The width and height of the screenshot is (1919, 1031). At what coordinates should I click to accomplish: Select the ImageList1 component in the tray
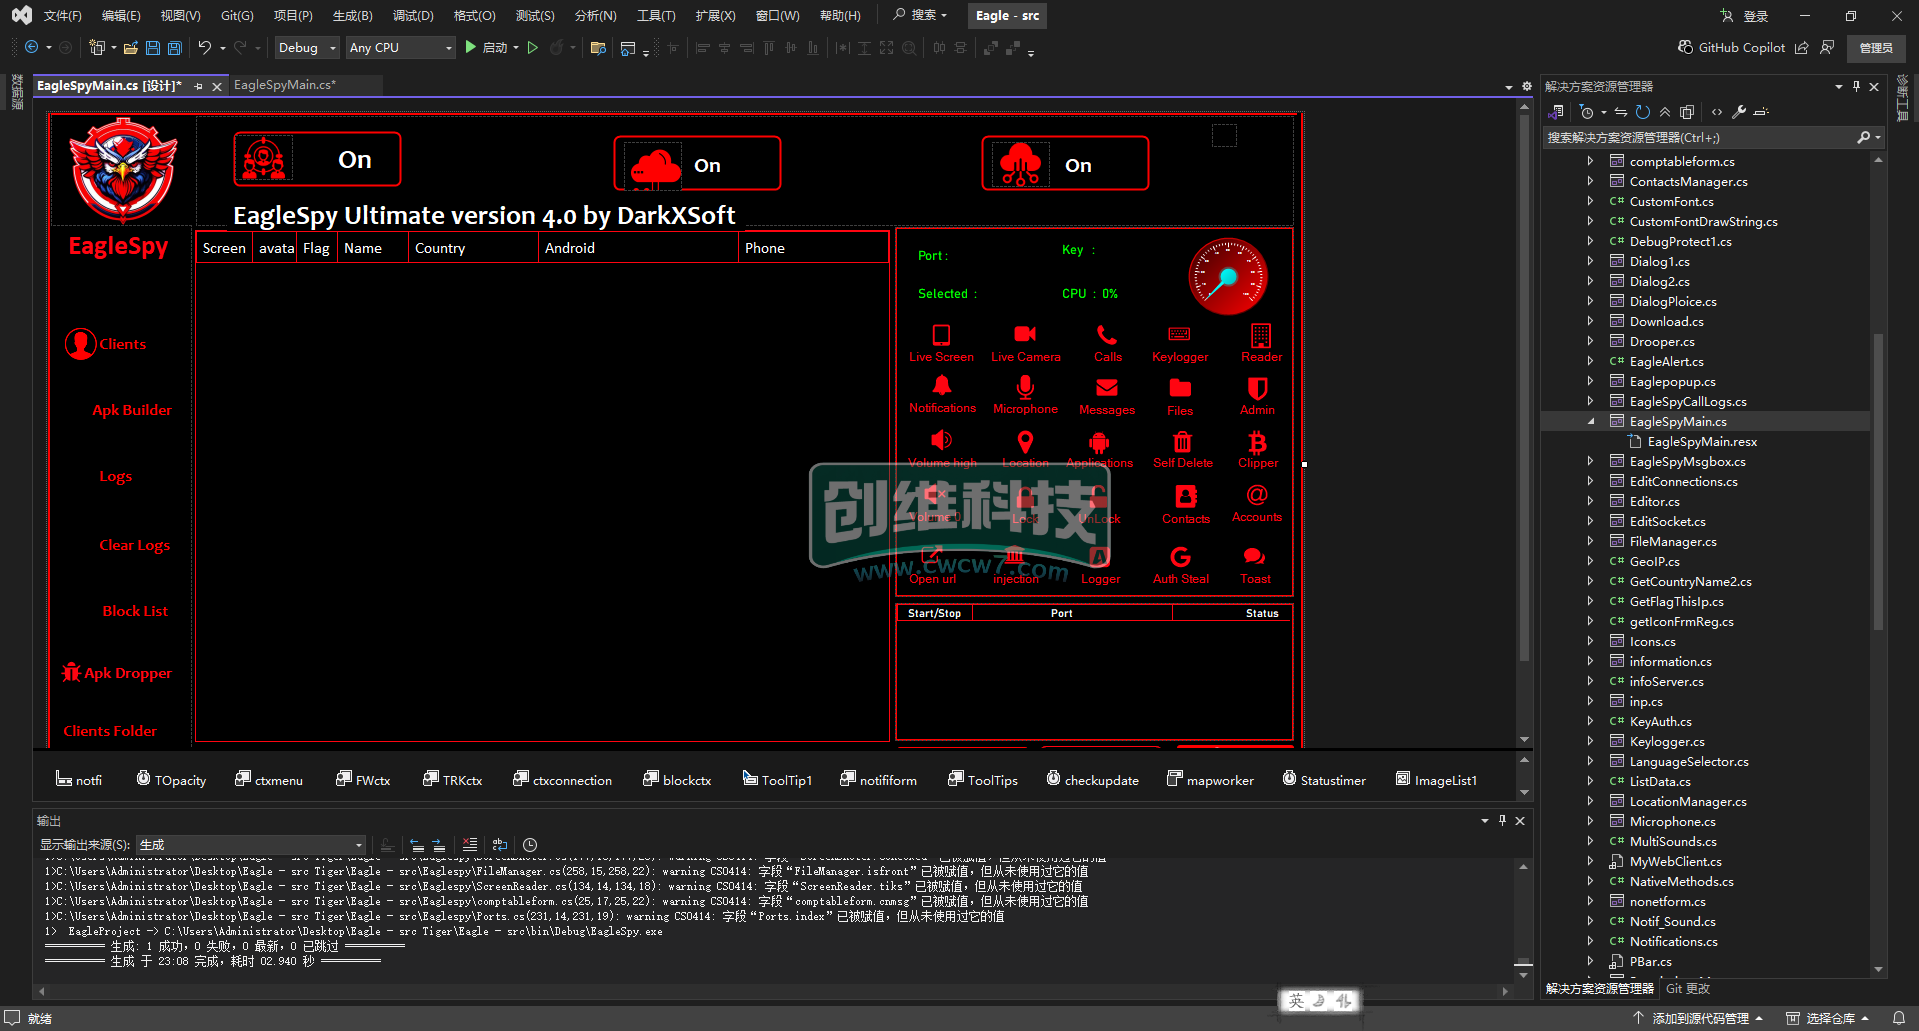[x=1436, y=780]
